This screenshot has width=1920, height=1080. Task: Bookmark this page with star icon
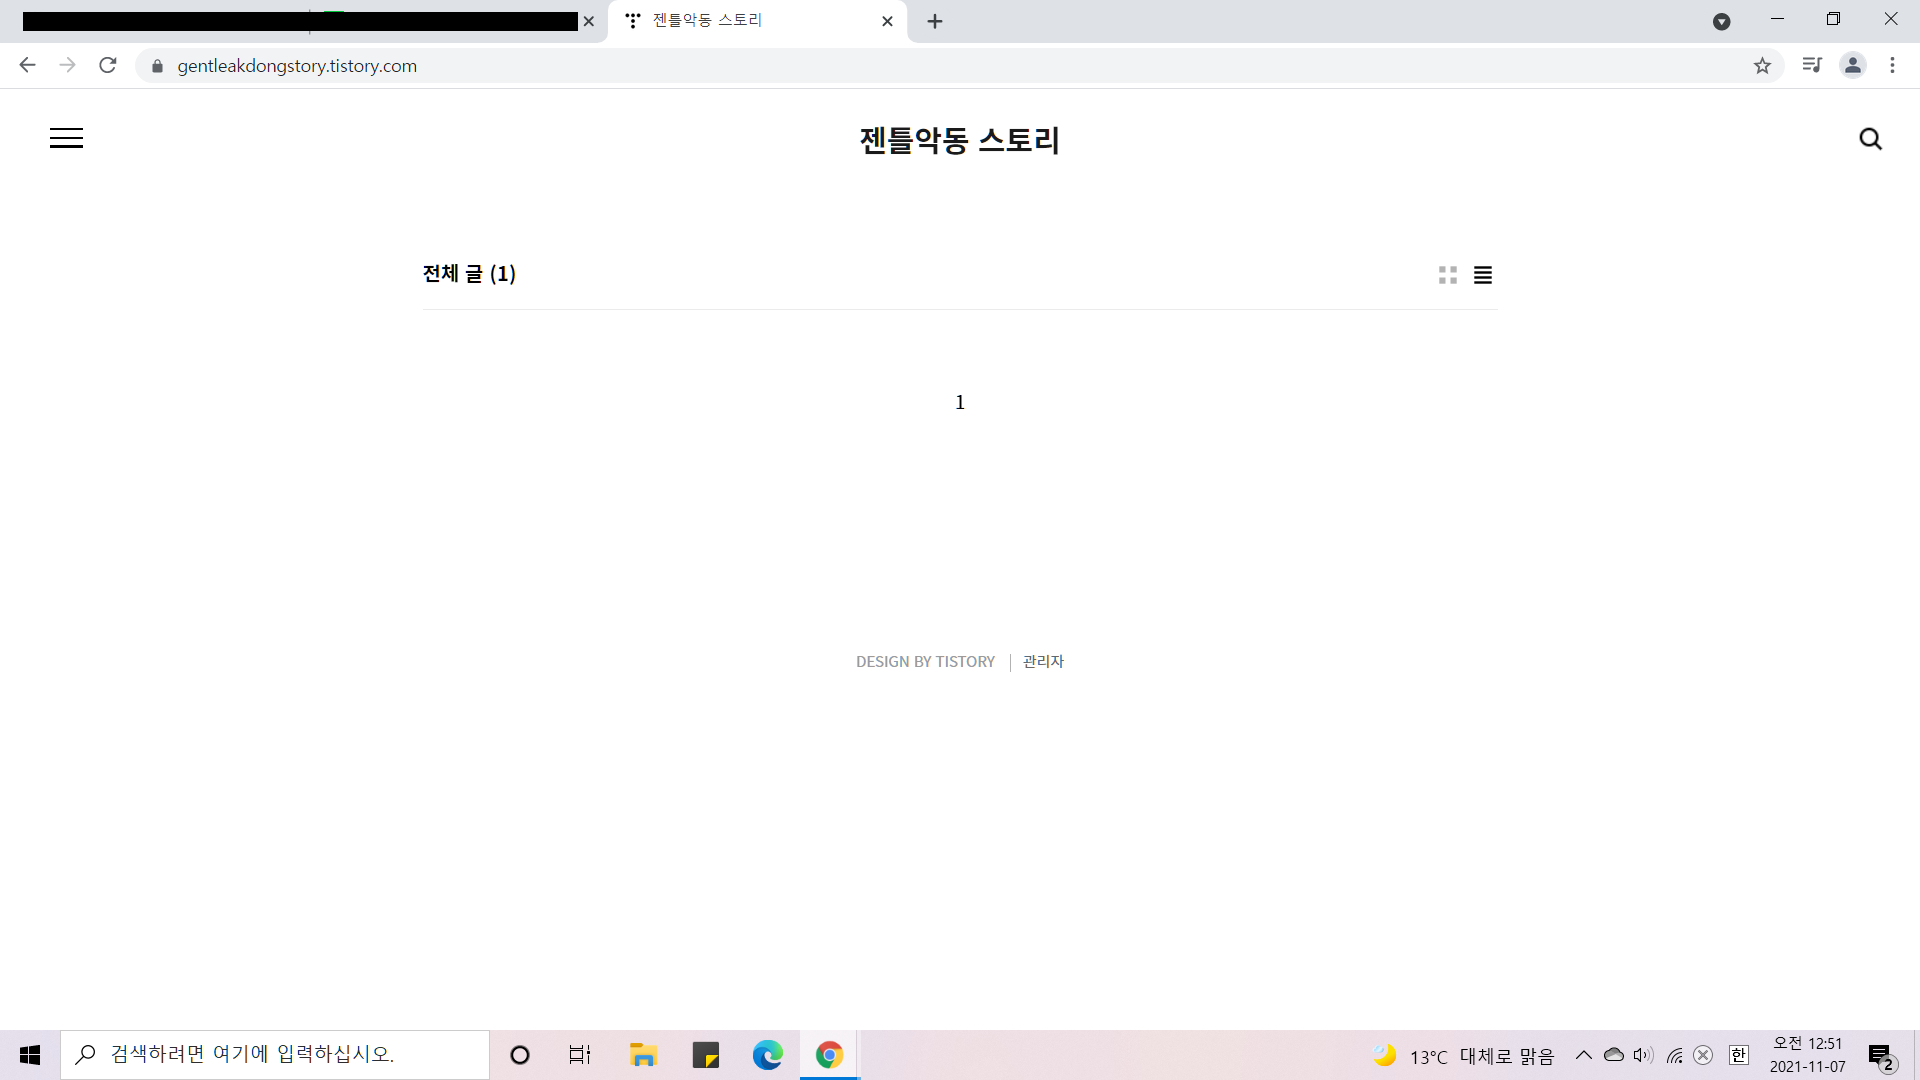pos(1762,66)
